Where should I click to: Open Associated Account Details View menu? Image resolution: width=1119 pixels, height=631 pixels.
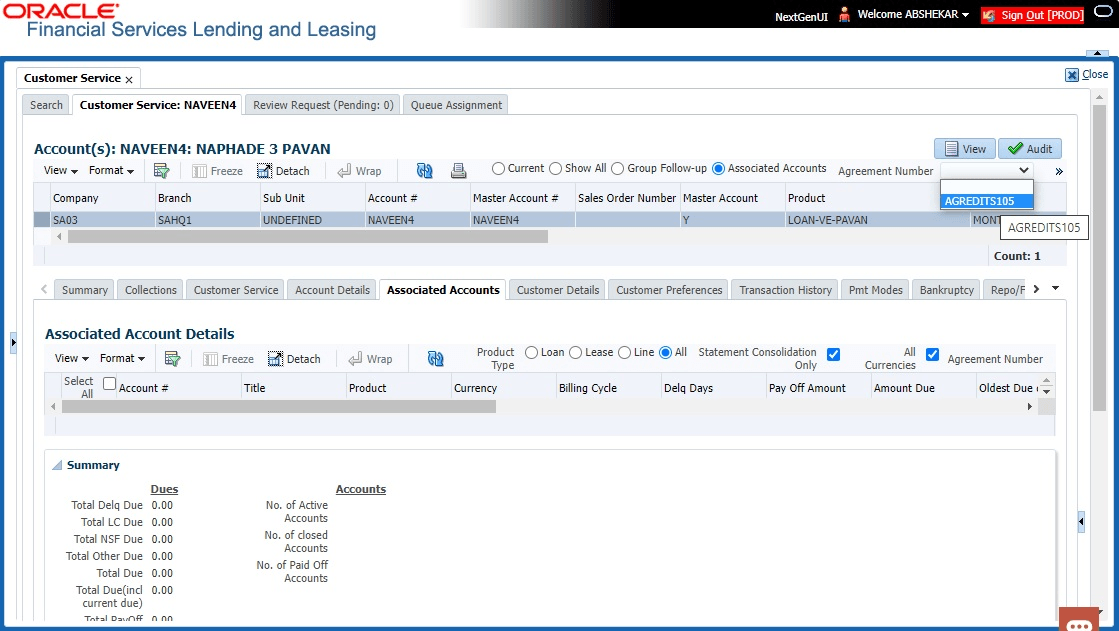pos(71,358)
